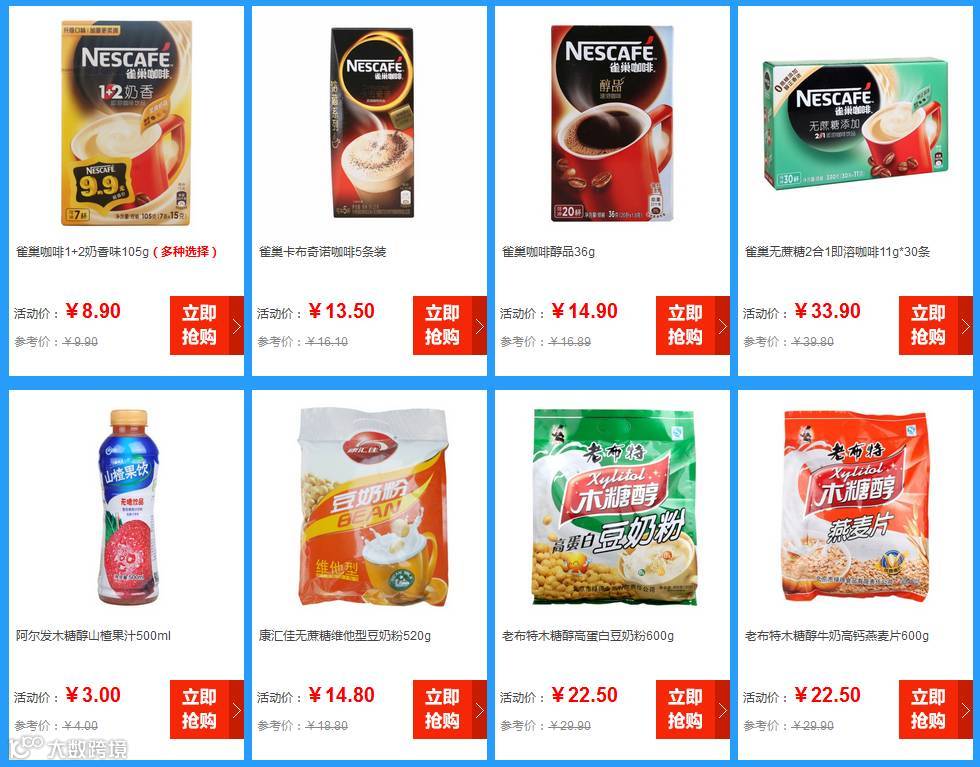Click 立即抢购 for the ¥8.90 Nescafe 1+2
The image size is (980, 767).
click(x=207, y=326)
